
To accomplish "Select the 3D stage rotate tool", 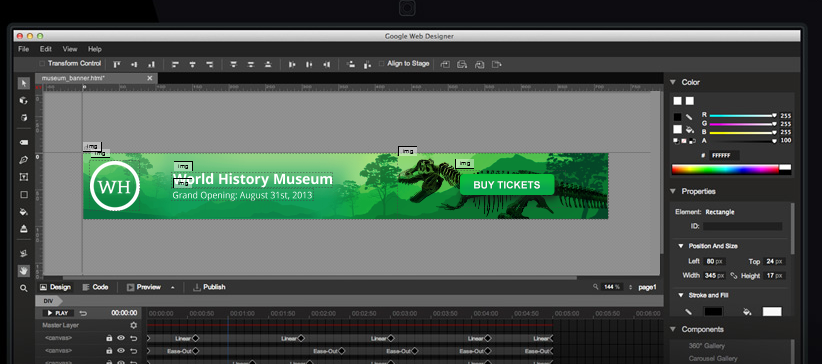I will pos(24,117).
